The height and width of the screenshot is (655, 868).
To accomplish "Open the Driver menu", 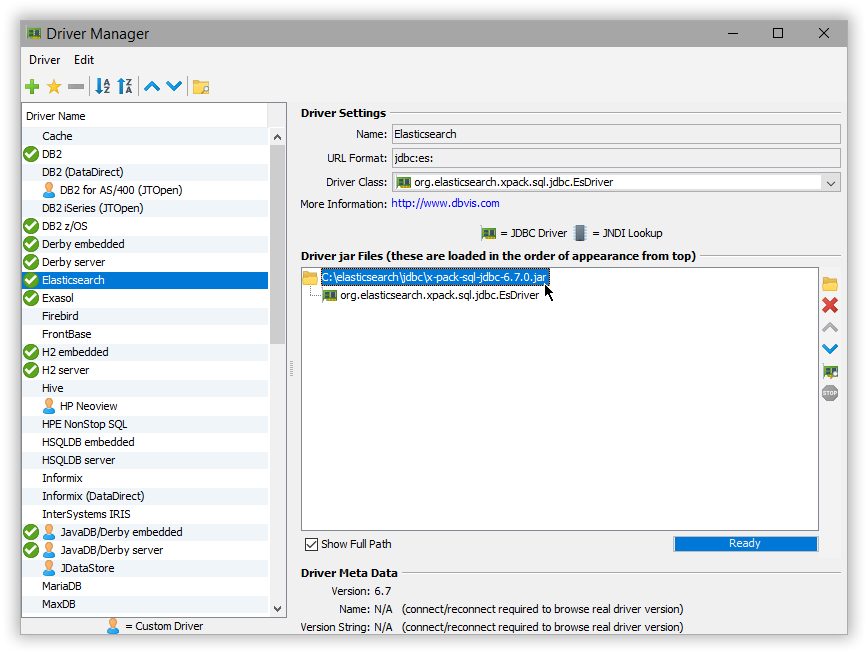I will (44, 59).
